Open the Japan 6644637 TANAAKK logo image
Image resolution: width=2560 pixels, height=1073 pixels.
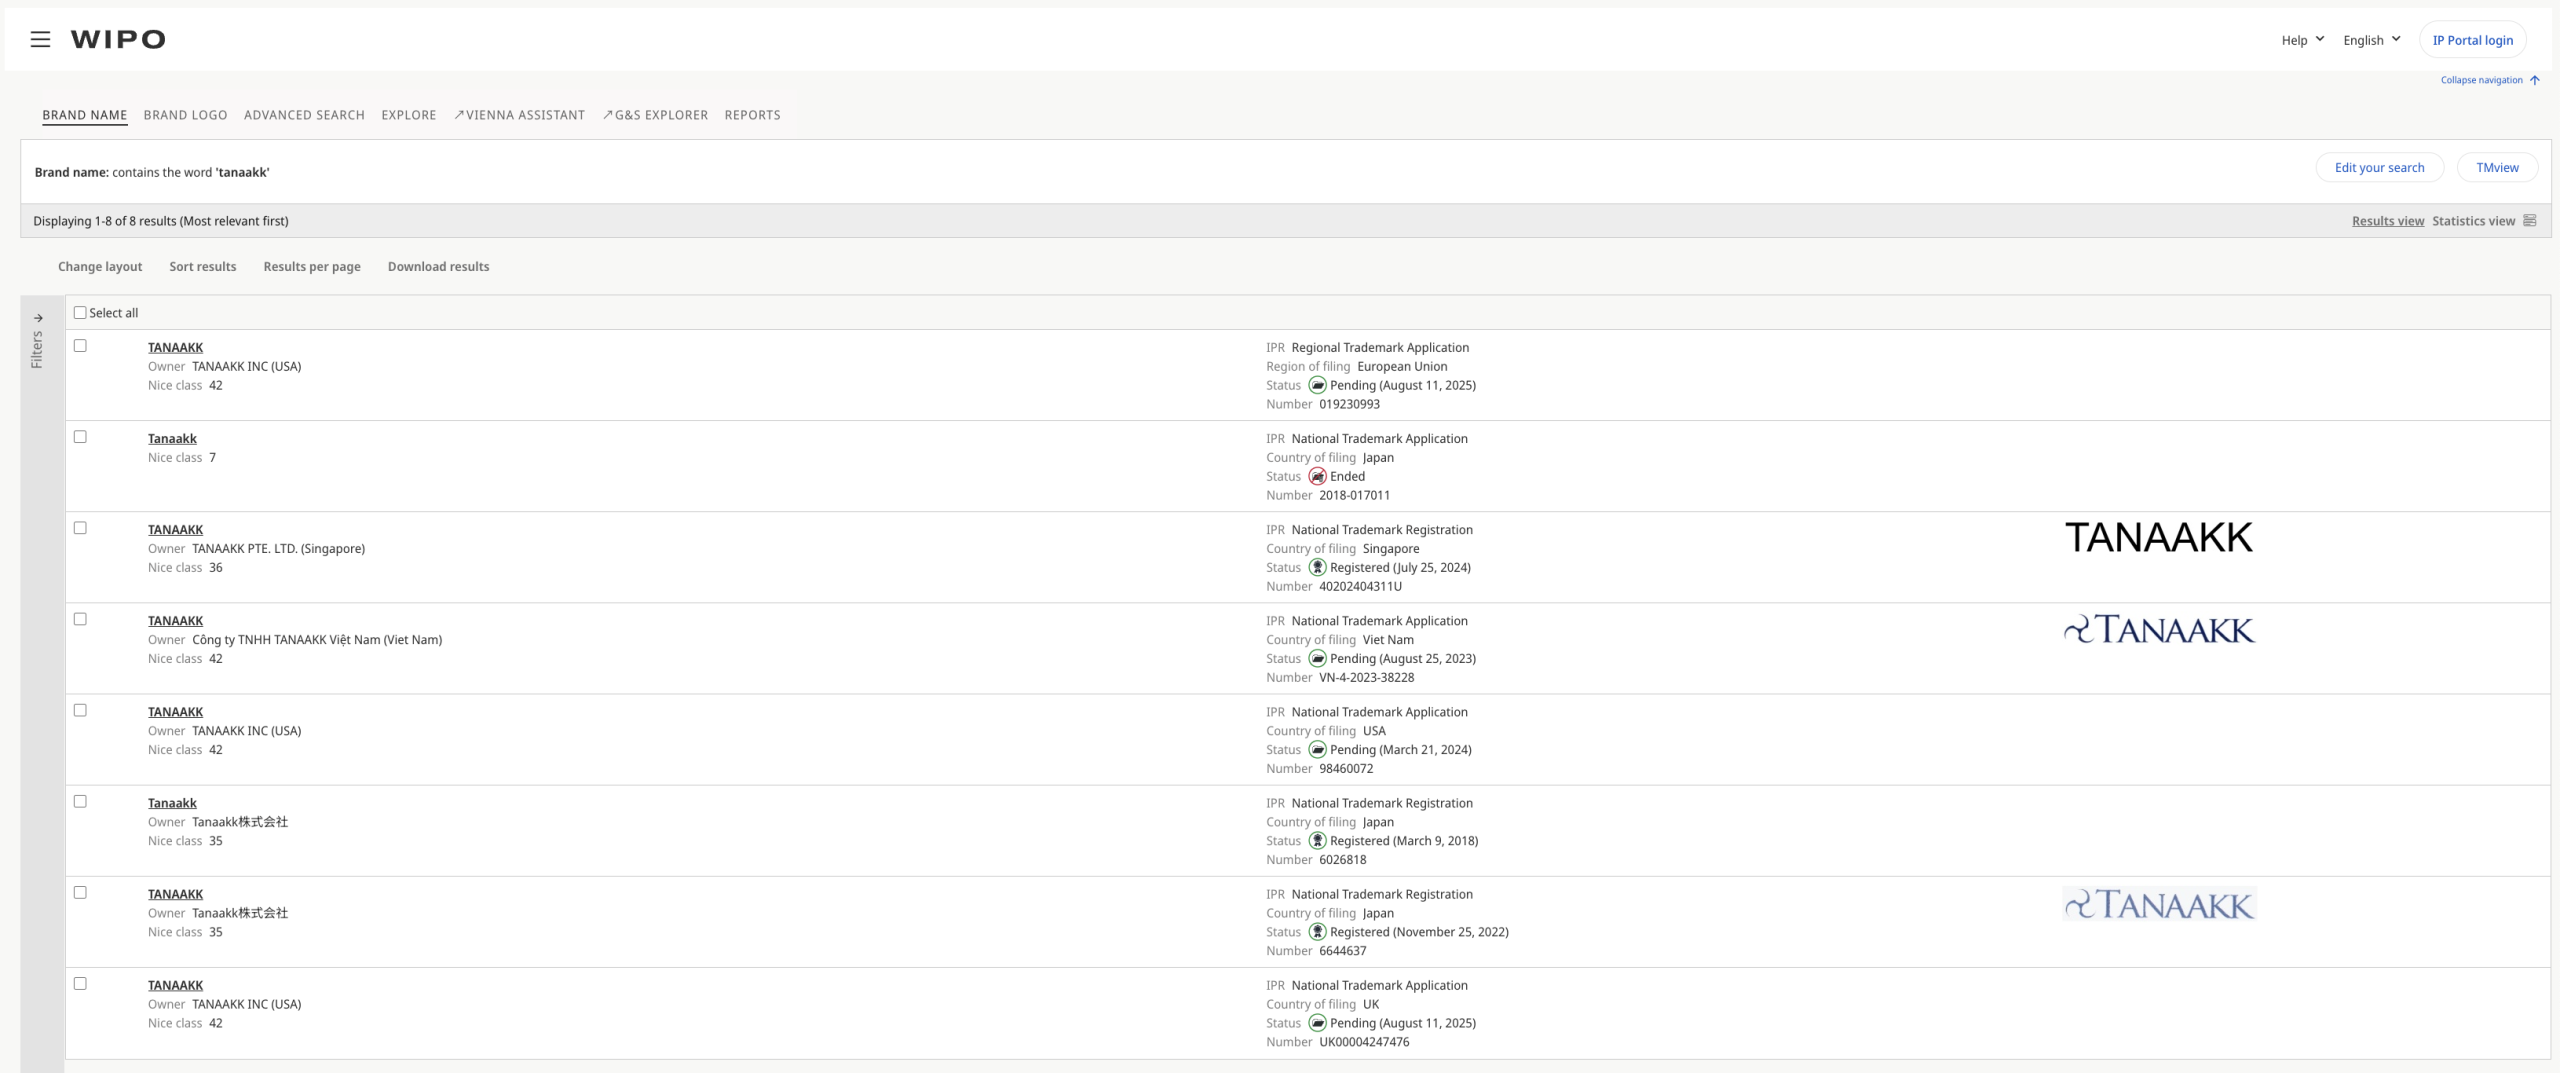pyautogui.click(x=2159, y=904)
